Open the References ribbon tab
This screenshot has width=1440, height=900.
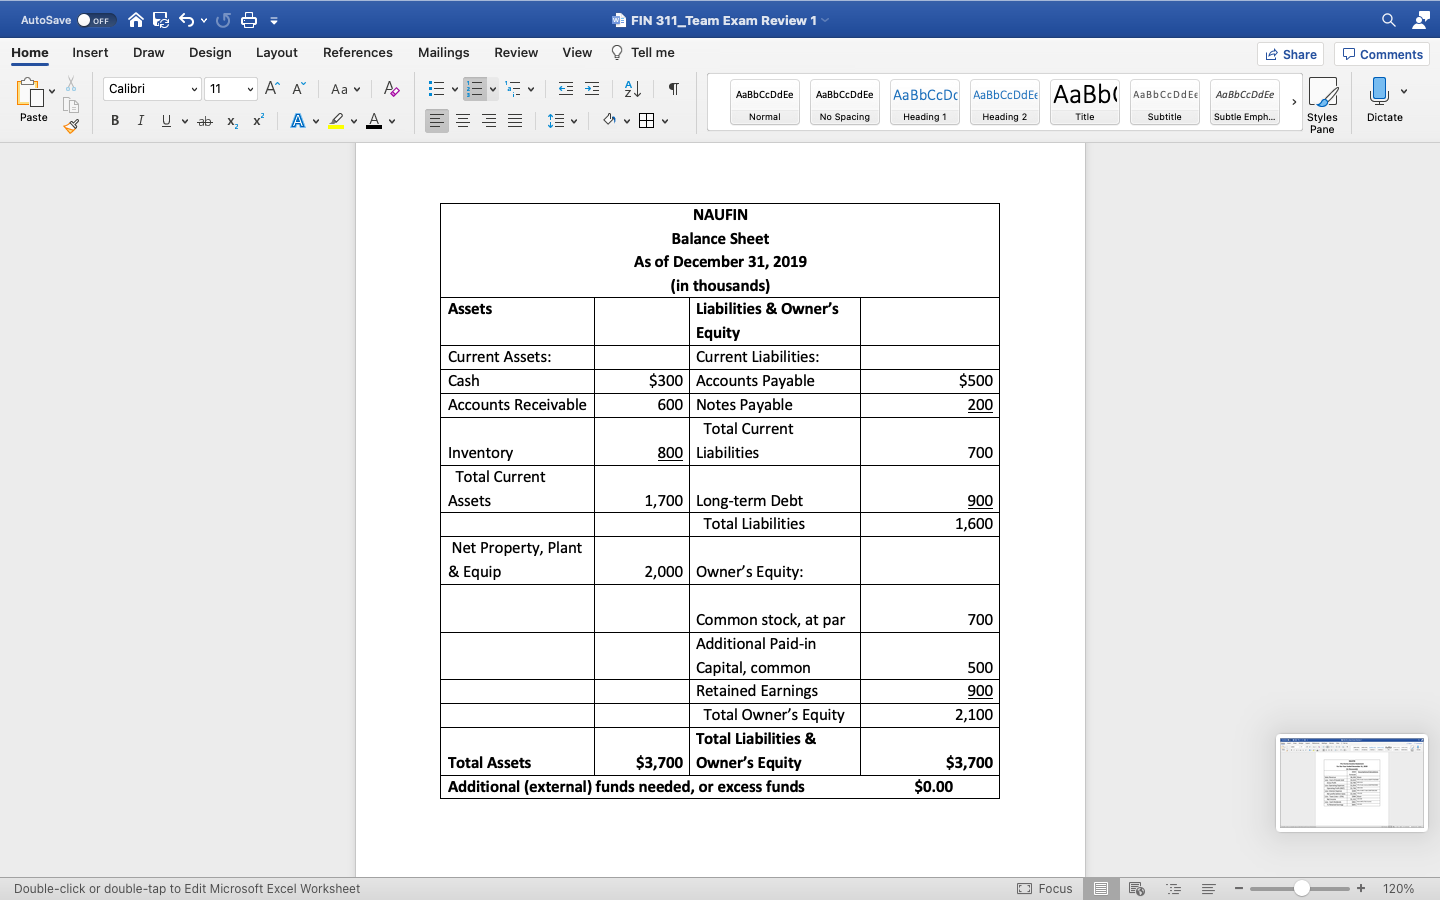358,52
